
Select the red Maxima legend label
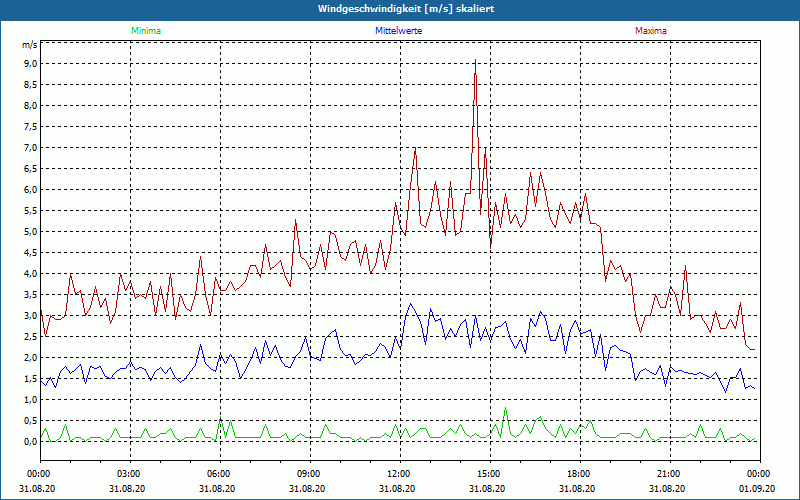(651, 31)
